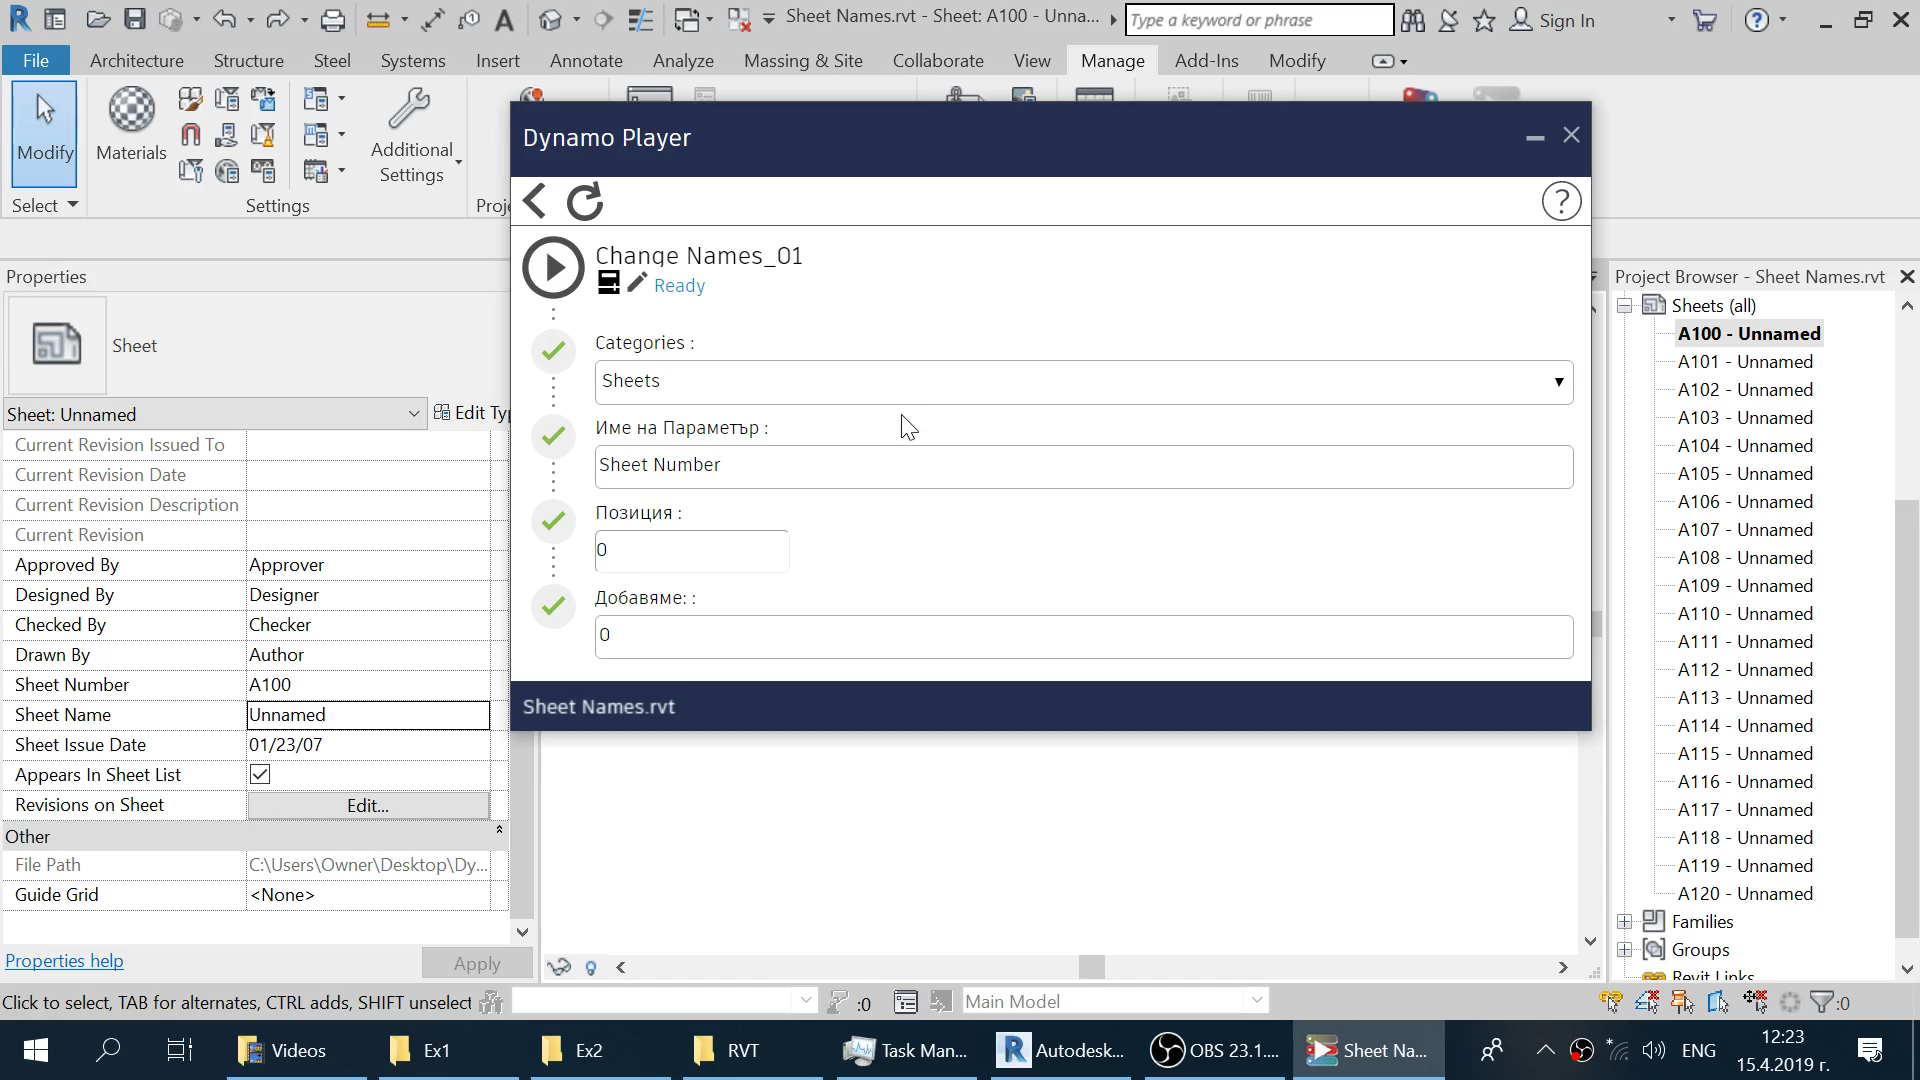This screenshot has width=1920, height=1080.
Task: Go back using Dynamo Player arrow
Action: [x=535, y=201]
